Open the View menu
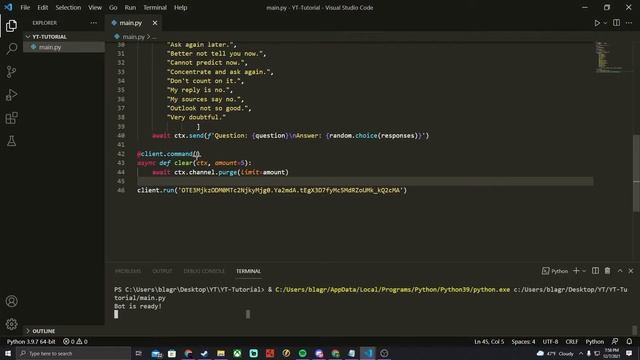 tap(95, 7)
